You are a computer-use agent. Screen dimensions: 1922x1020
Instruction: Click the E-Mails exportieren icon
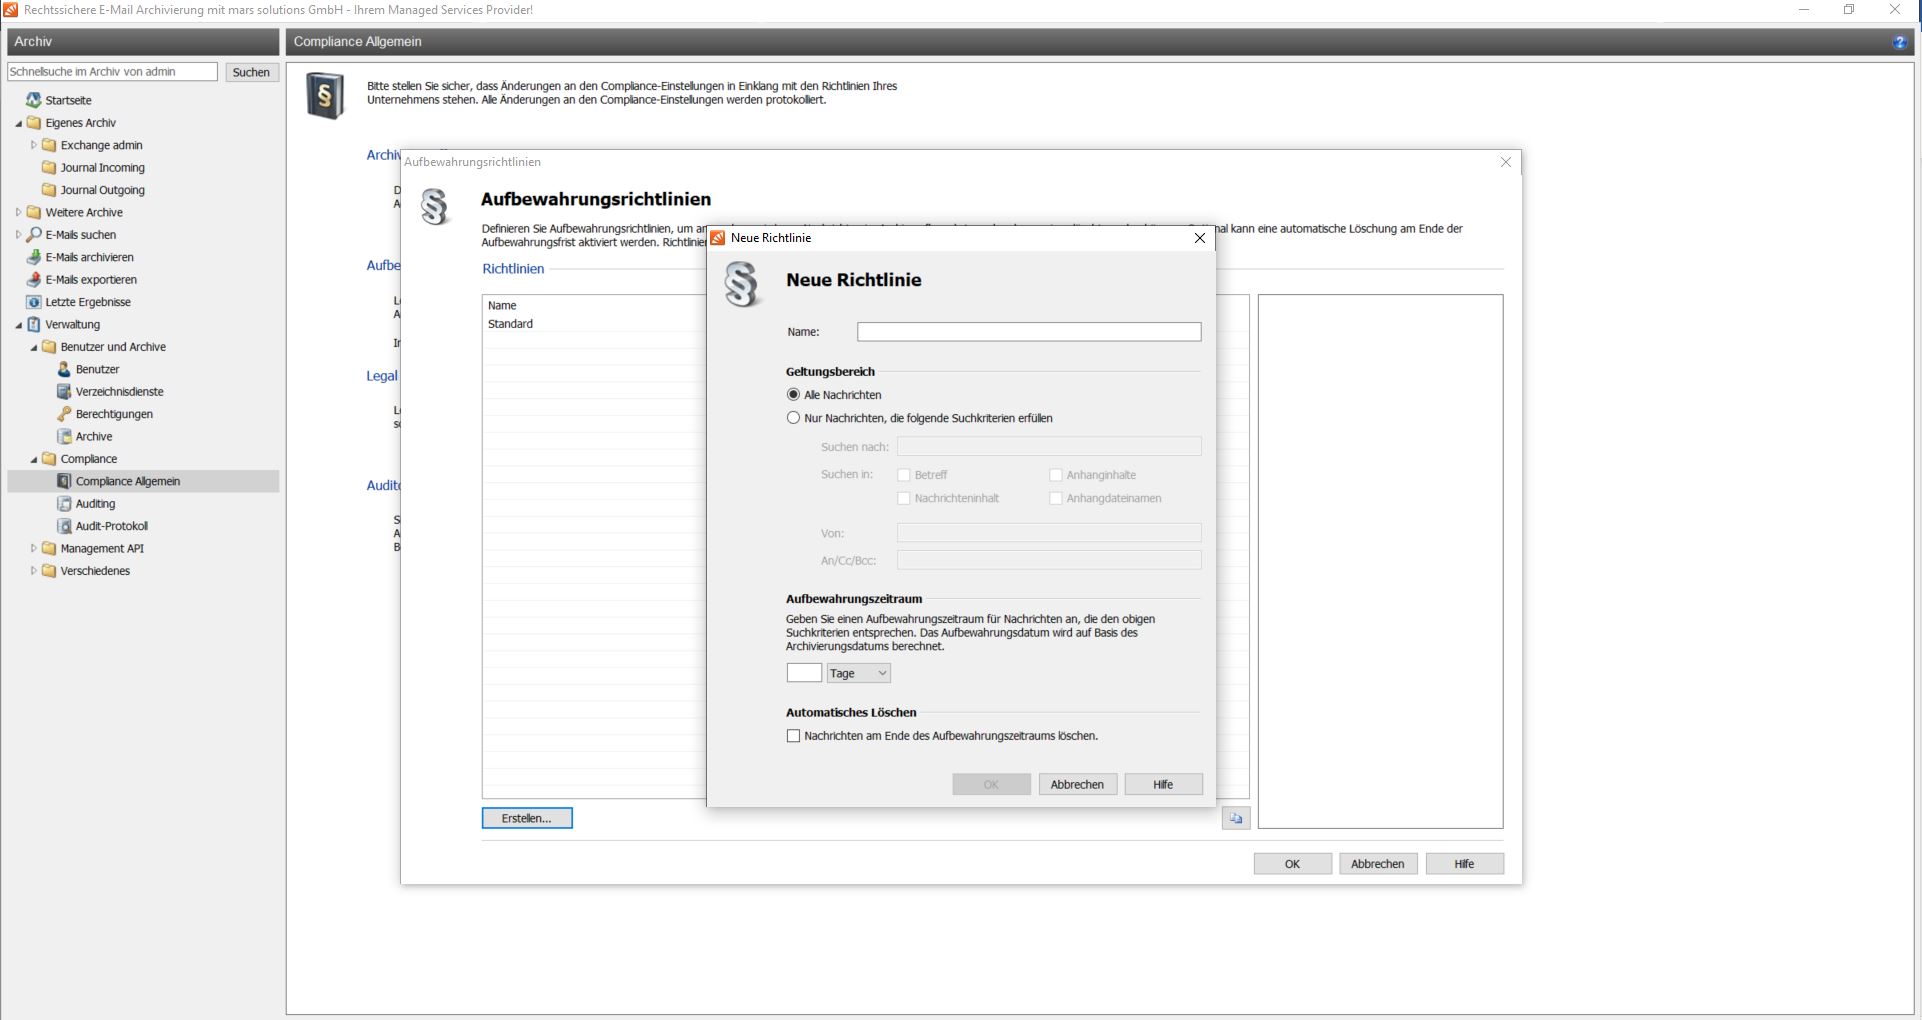coord(33,280)
